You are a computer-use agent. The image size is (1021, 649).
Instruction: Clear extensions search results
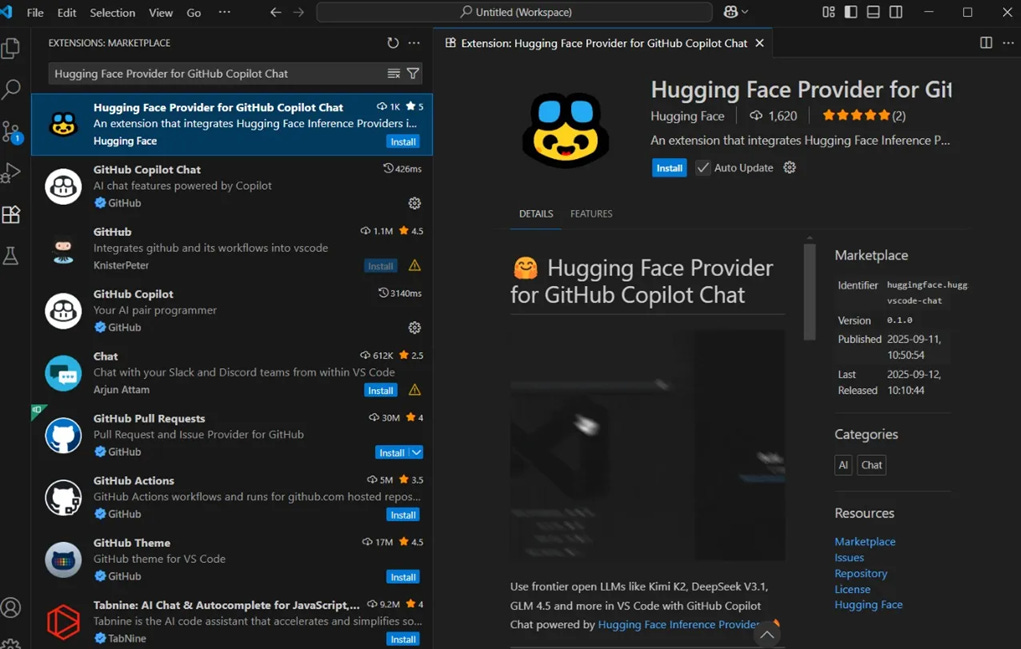point(394,74)
